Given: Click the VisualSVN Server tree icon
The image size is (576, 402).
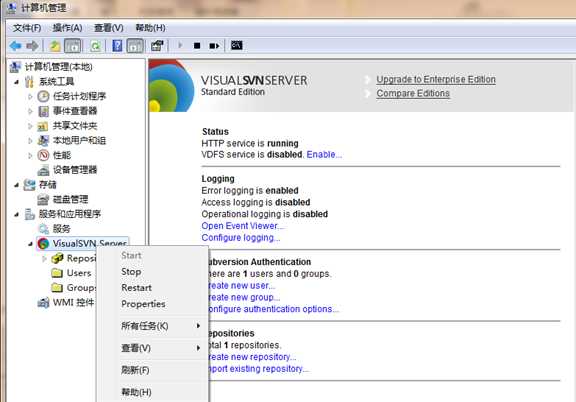Looking at the screenshot, I should point(43,243).
